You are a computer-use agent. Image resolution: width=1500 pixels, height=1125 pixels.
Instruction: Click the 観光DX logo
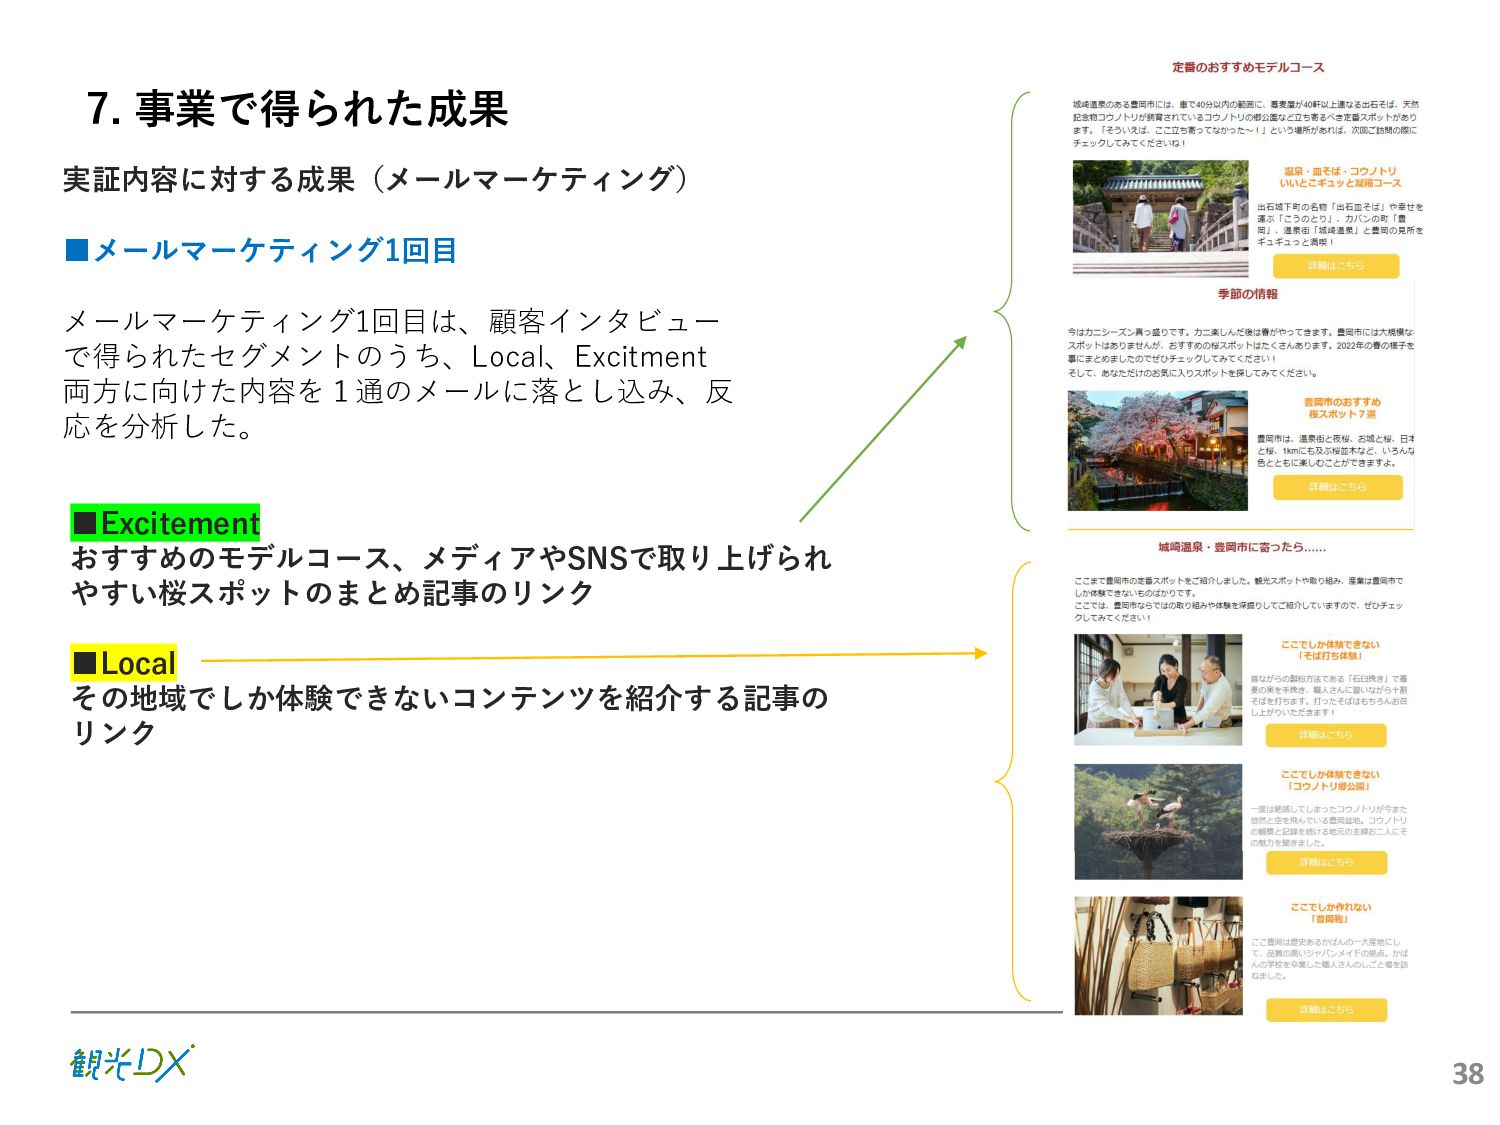(131, 1063)
